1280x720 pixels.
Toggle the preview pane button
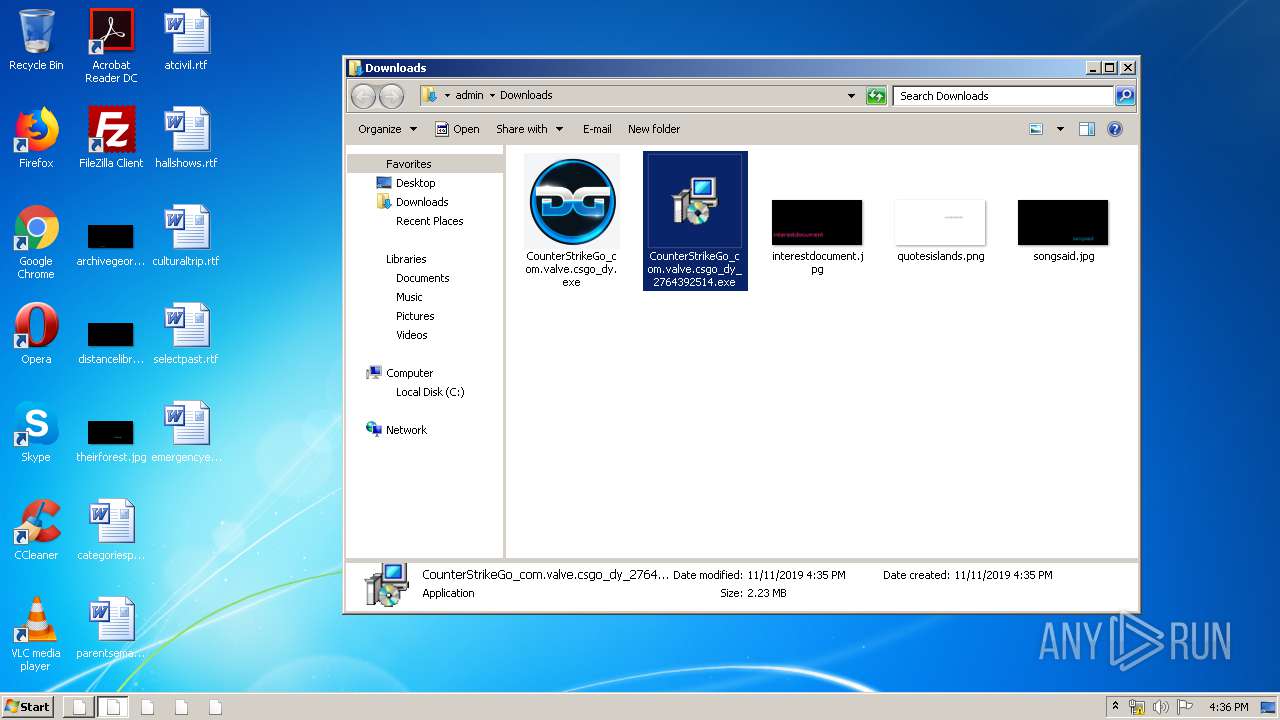pos(1087,129)
